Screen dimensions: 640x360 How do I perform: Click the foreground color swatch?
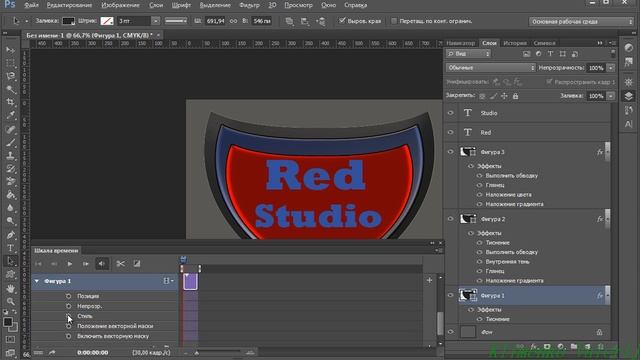[7, 322]
